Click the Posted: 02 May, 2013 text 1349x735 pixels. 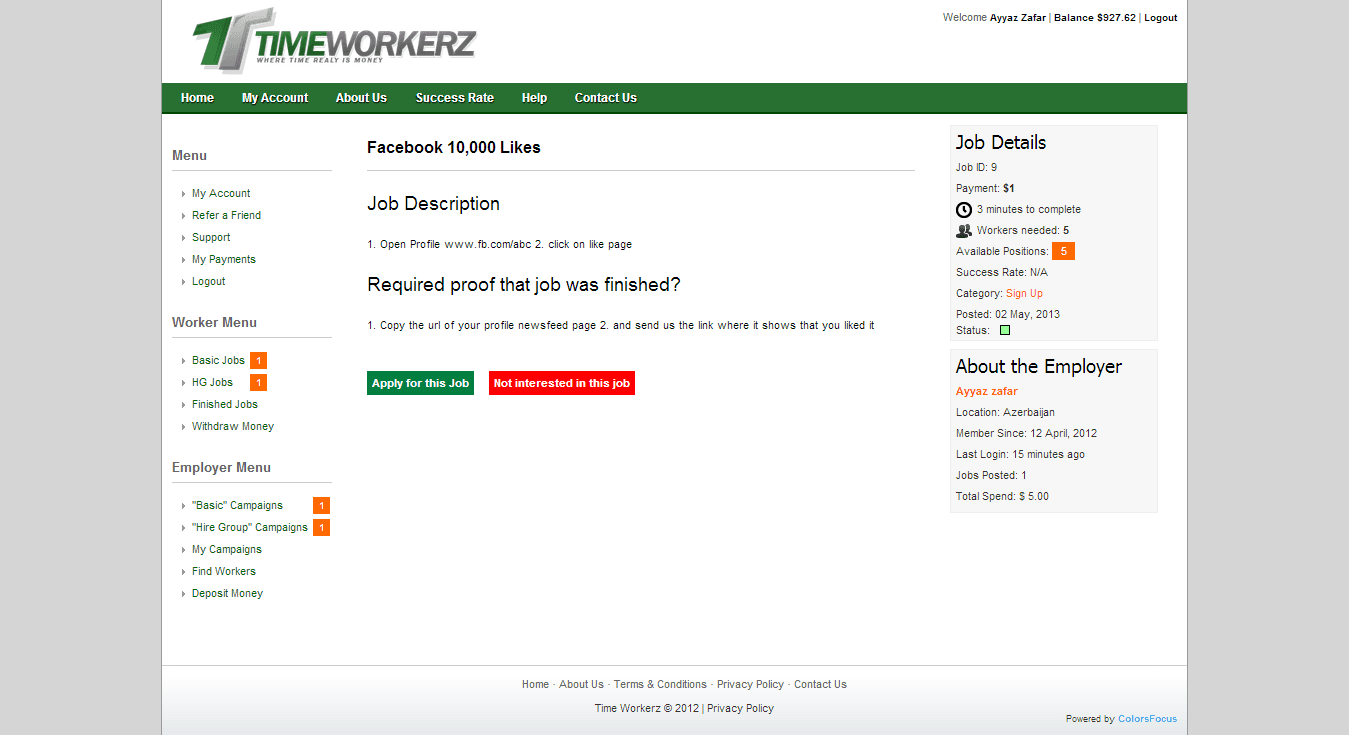click(x=1008, y=315)
